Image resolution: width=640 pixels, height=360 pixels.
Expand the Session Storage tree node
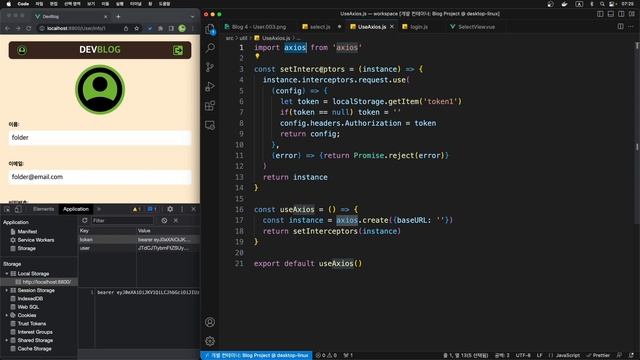coord(7,290)
